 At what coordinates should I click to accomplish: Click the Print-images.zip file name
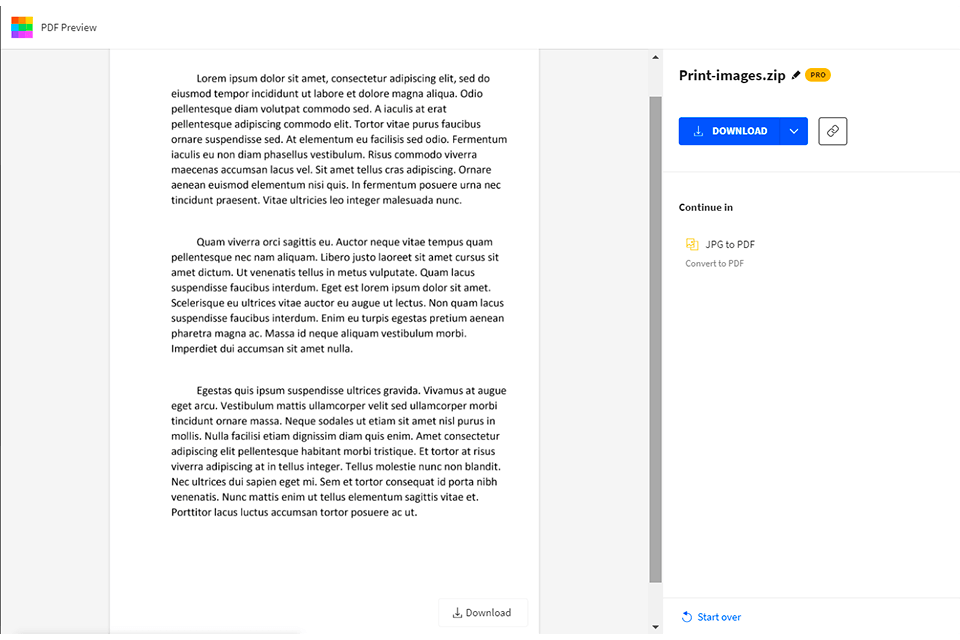pos(732,75)
